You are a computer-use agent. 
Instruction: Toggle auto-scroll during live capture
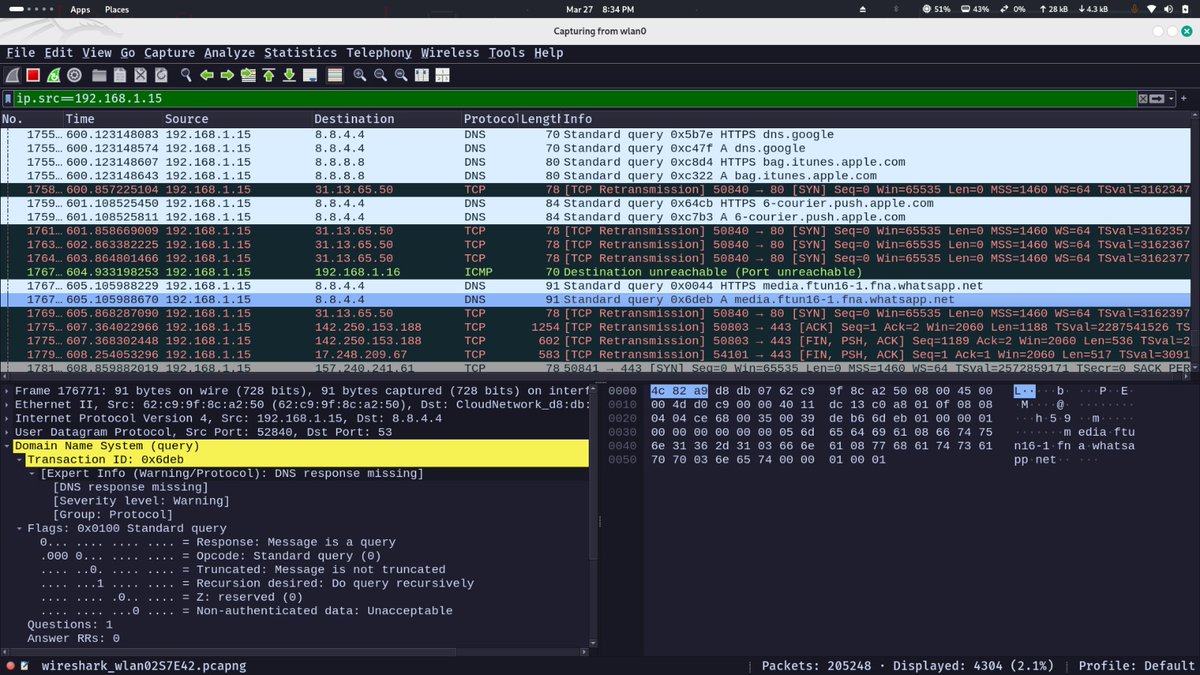(x=310, y=75)
